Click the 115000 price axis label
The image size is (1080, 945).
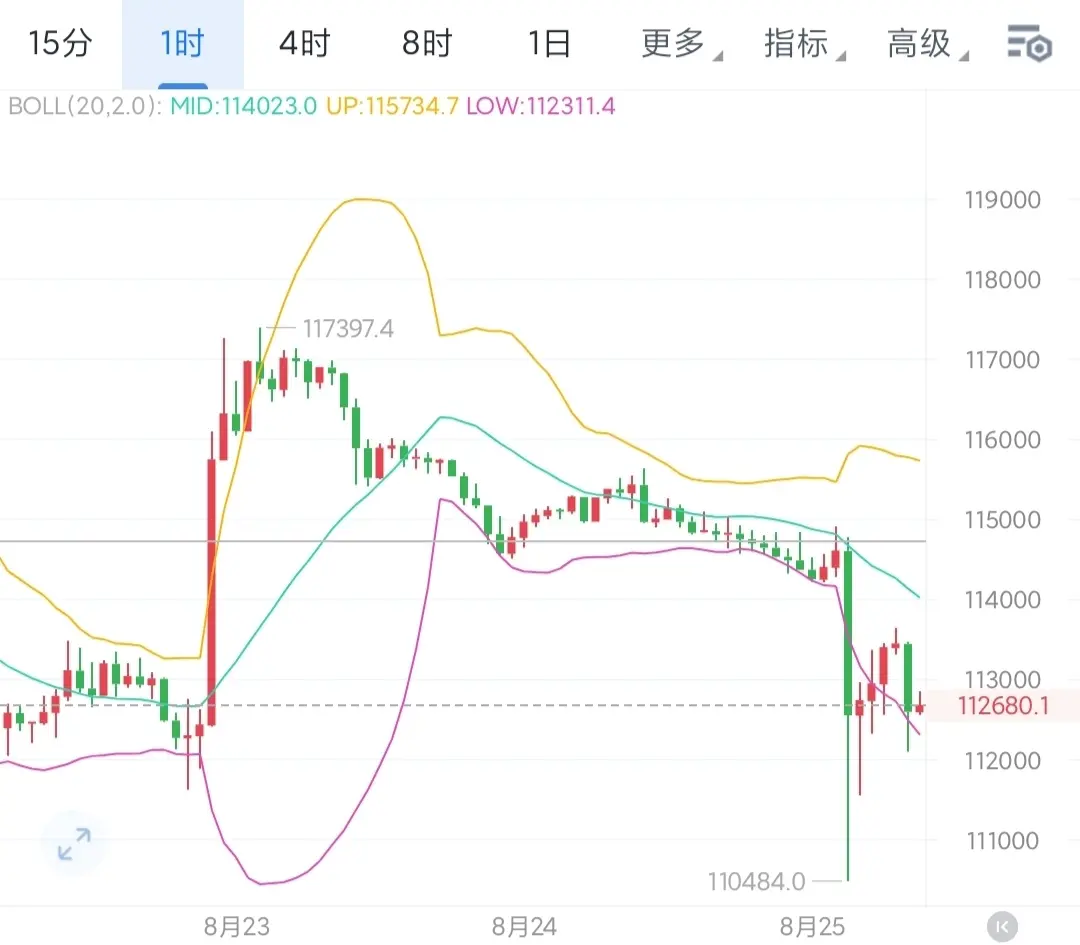coord(1002,519)
